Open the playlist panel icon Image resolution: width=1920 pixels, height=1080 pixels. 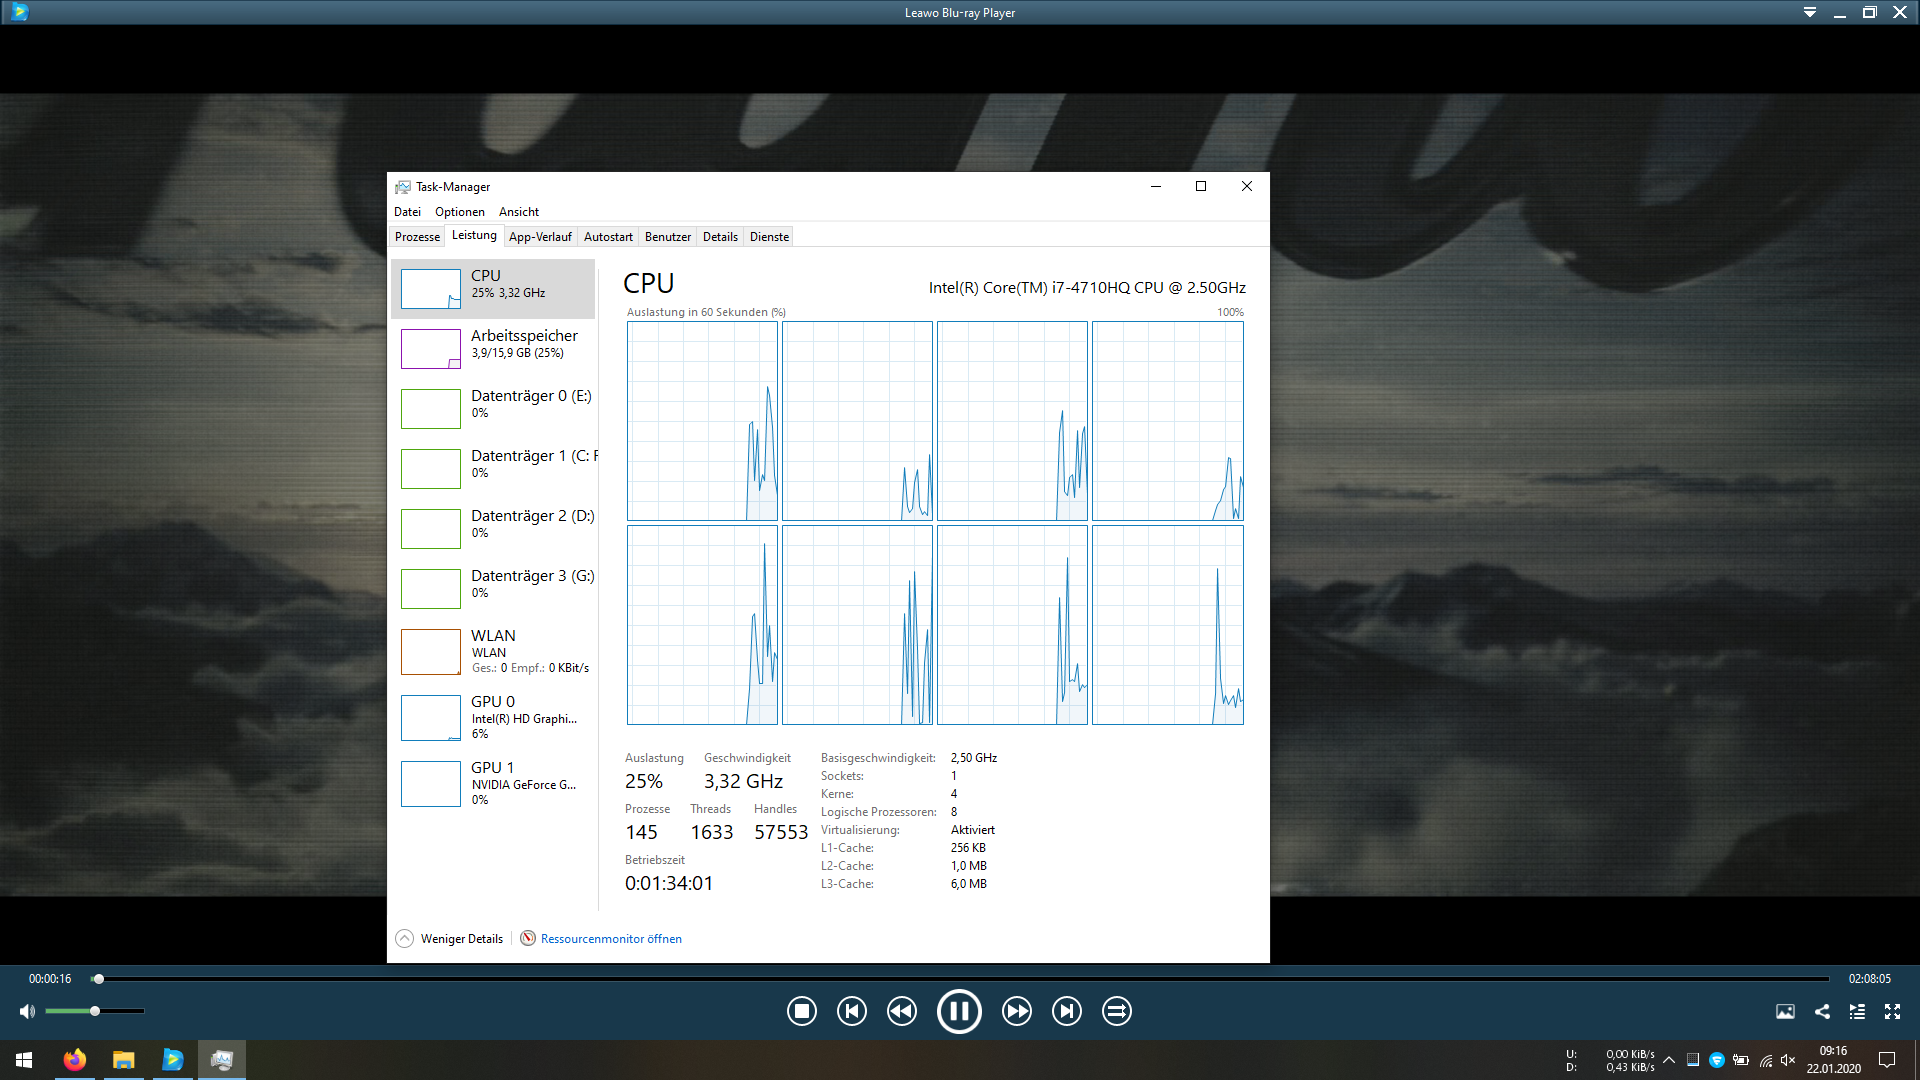coord(1857,1011)
